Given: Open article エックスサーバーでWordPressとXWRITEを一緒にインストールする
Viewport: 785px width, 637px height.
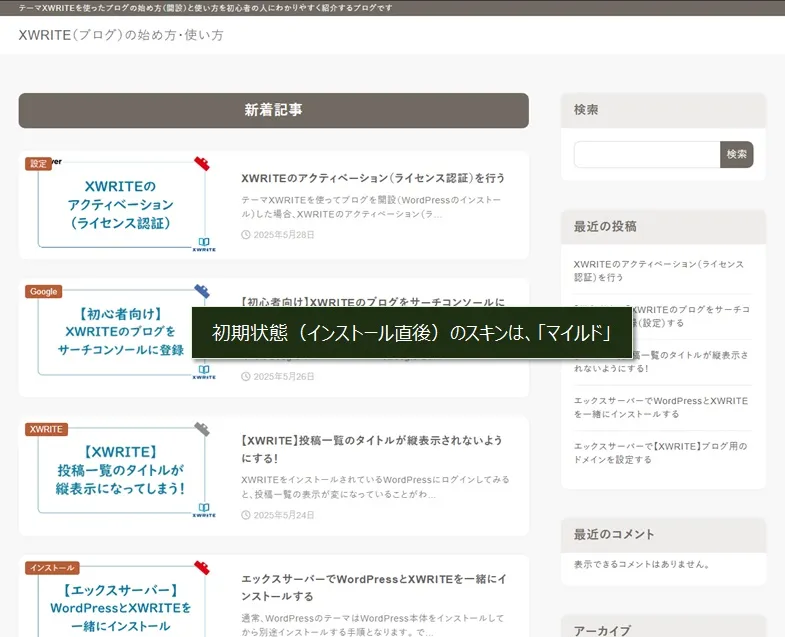Looking at the screenshot, I should (373, 587).
